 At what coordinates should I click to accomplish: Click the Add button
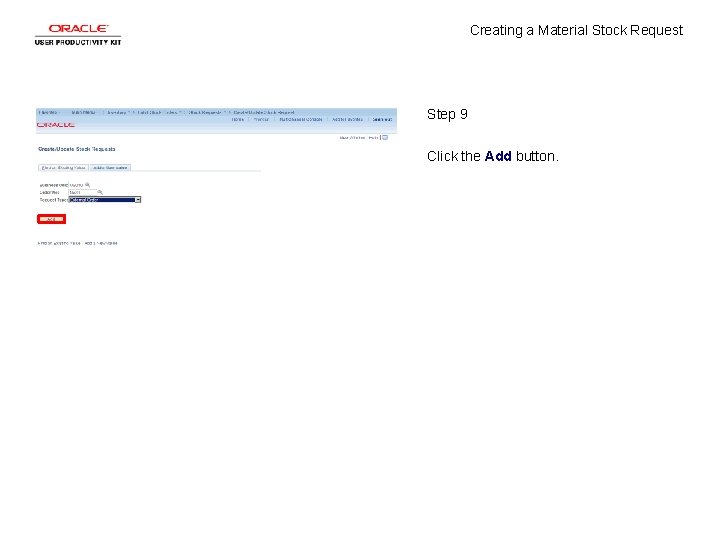point(51,219)
